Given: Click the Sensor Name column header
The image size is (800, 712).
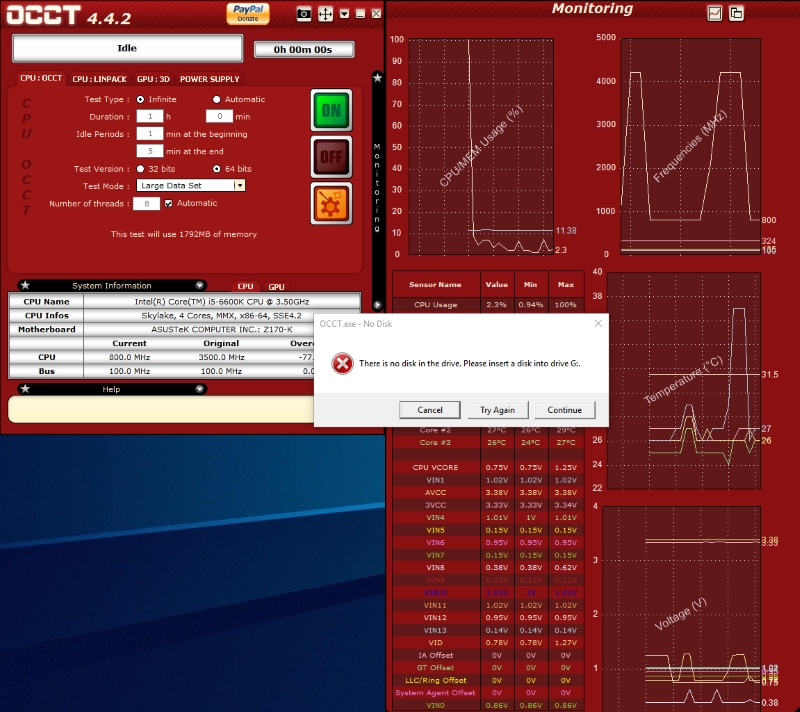Looking at the screenshot, I should (x=436, y=285).
